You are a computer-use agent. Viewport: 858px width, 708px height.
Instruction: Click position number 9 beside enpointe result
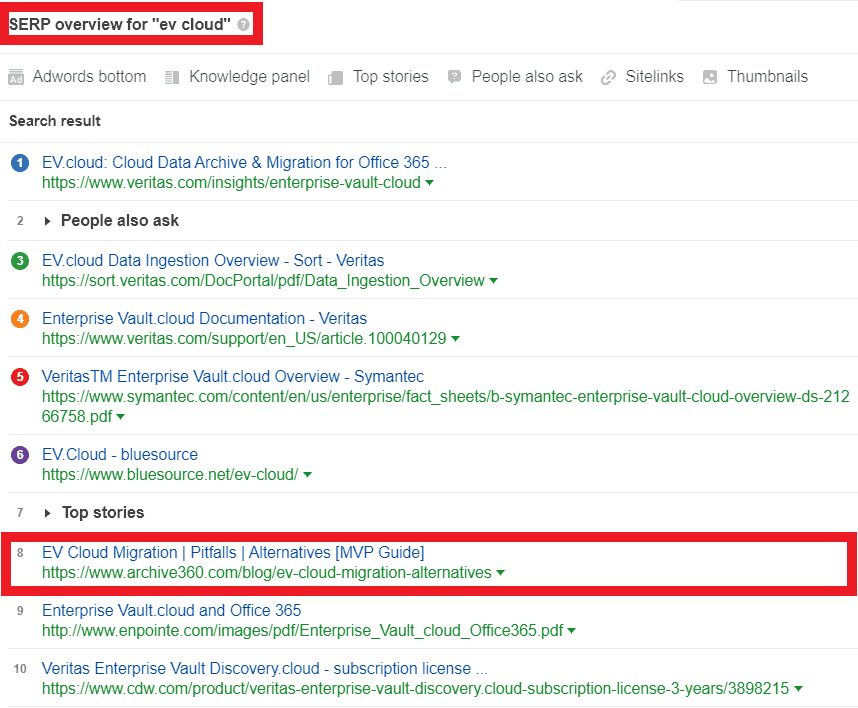20,611
